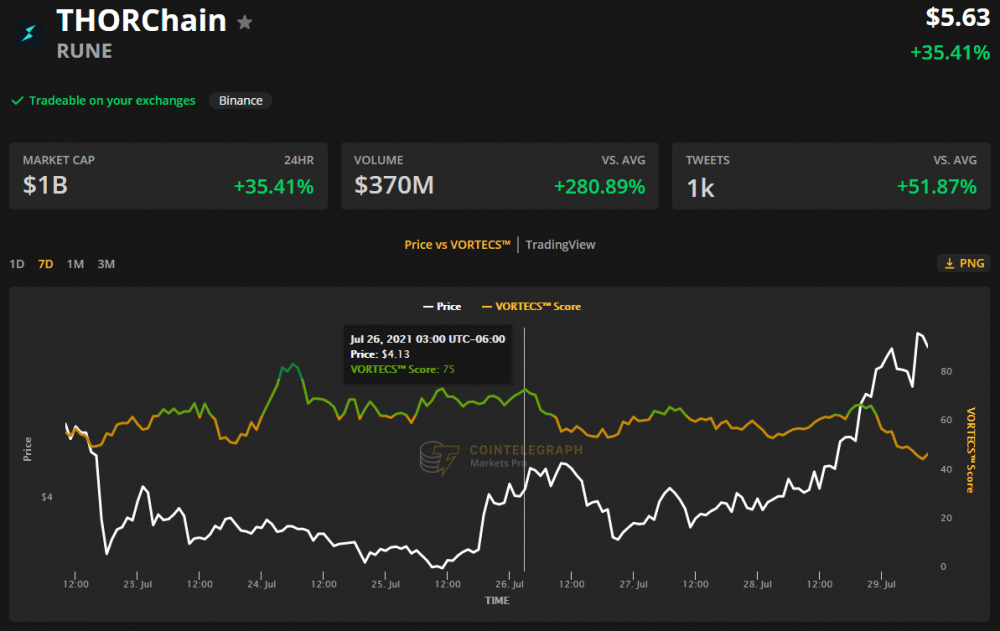Viewport: 1000px width, 631px height.
Task: Click the PNG download arrow icon
Action: tap(950, 264)
